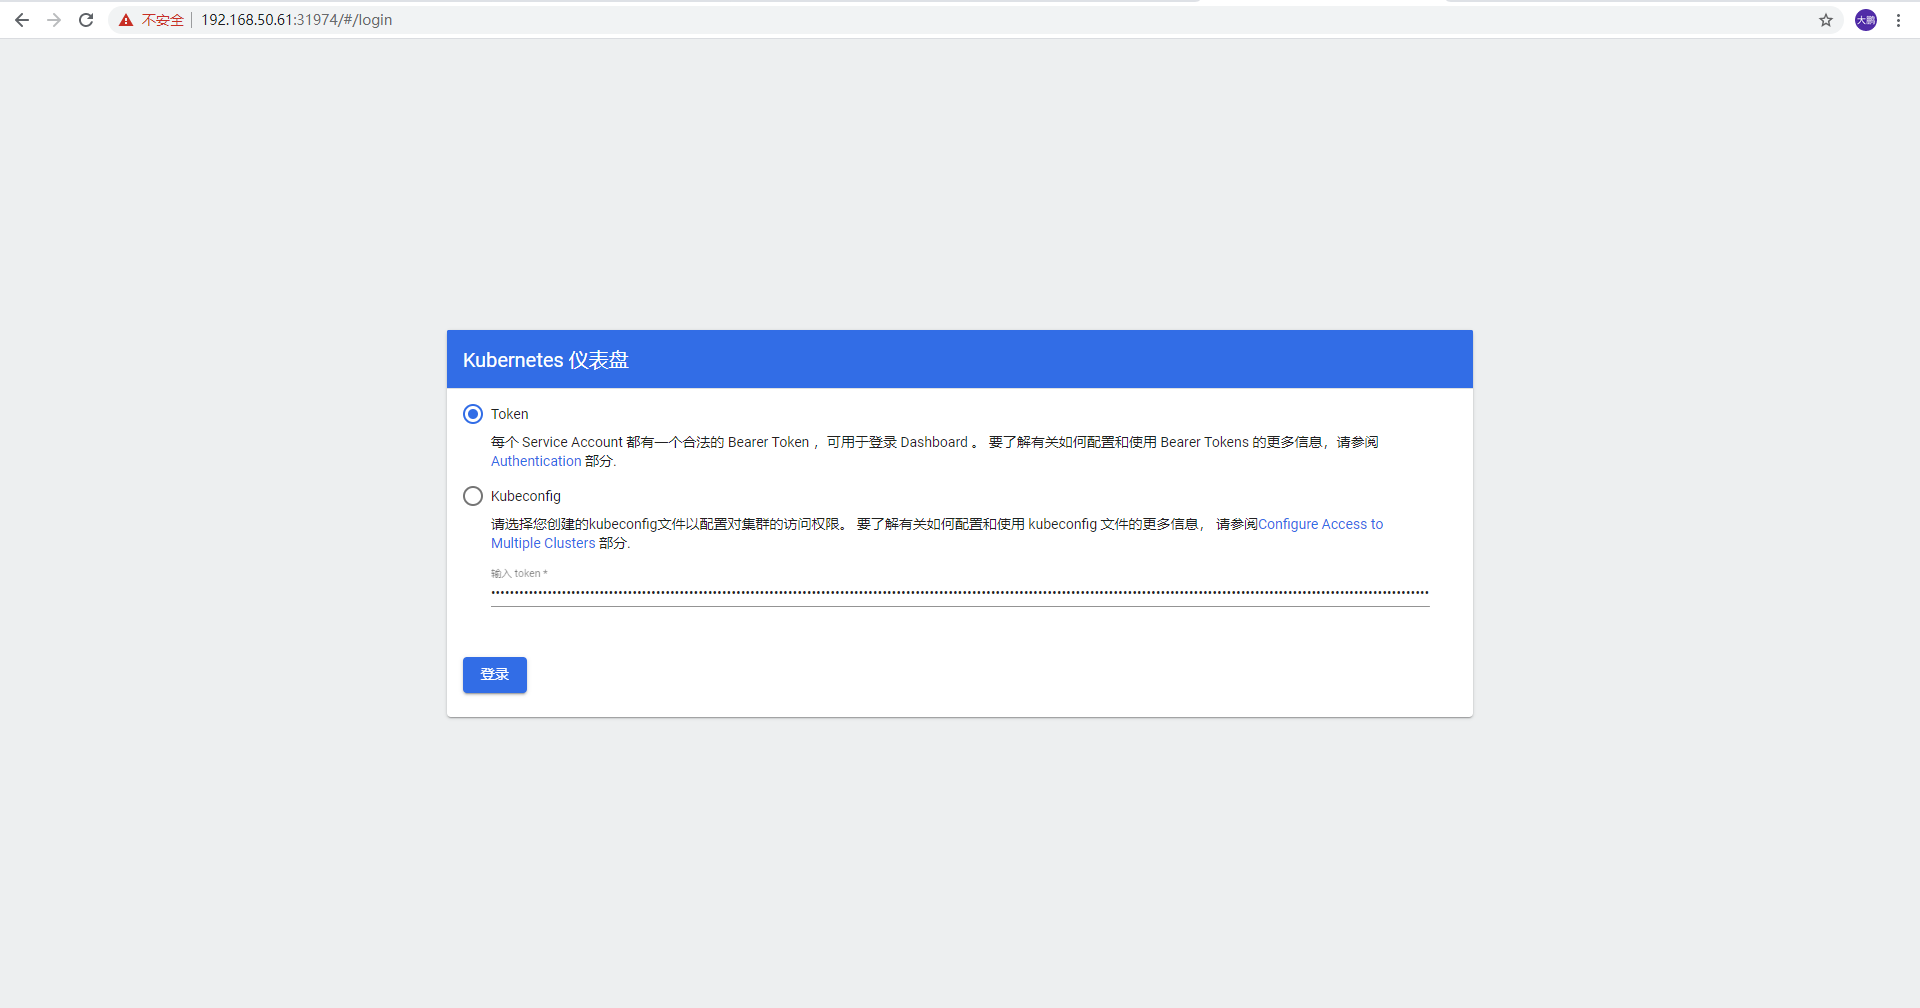1920x1008 pixels.
Task: Open the Authentication documentation link
Action: [x=536, y=461]
